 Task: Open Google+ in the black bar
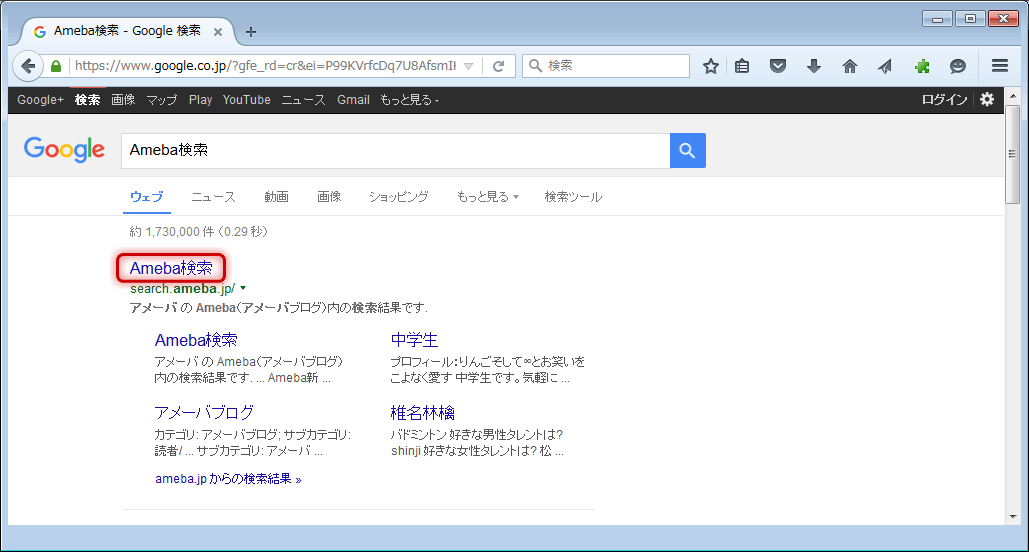coord(40,100)
